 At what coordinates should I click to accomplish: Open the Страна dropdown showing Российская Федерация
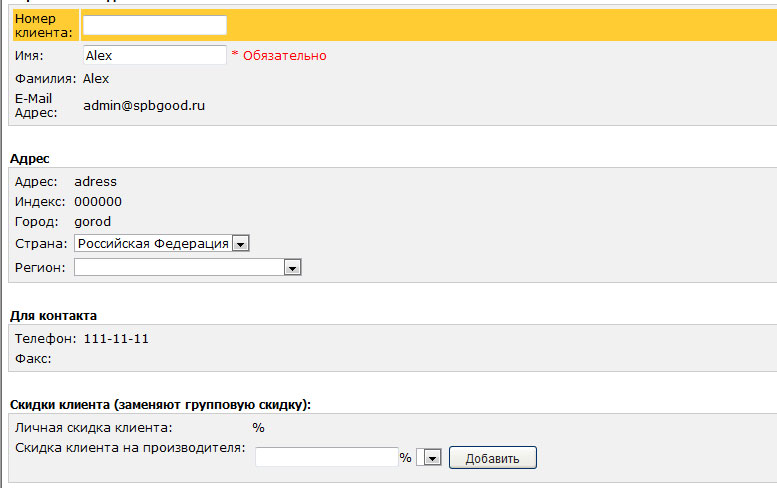(162, 243)
